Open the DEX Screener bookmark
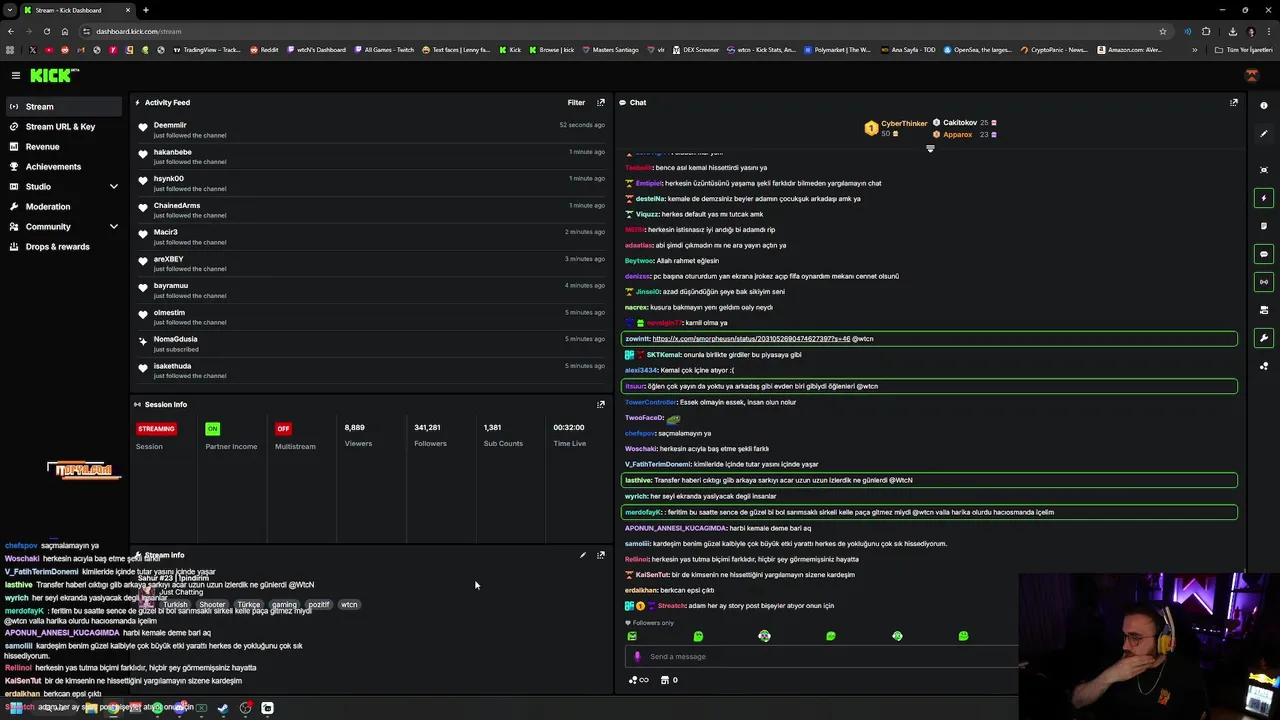The height and width of the screenshot is (720, 1280). coord(695,49)
